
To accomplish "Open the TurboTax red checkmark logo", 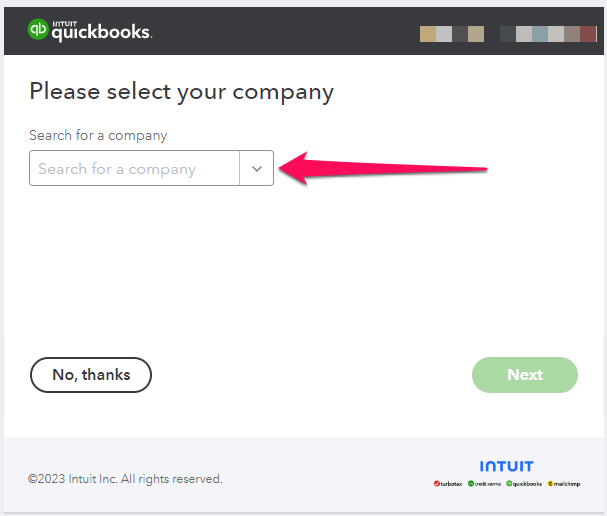I will 448,483.
